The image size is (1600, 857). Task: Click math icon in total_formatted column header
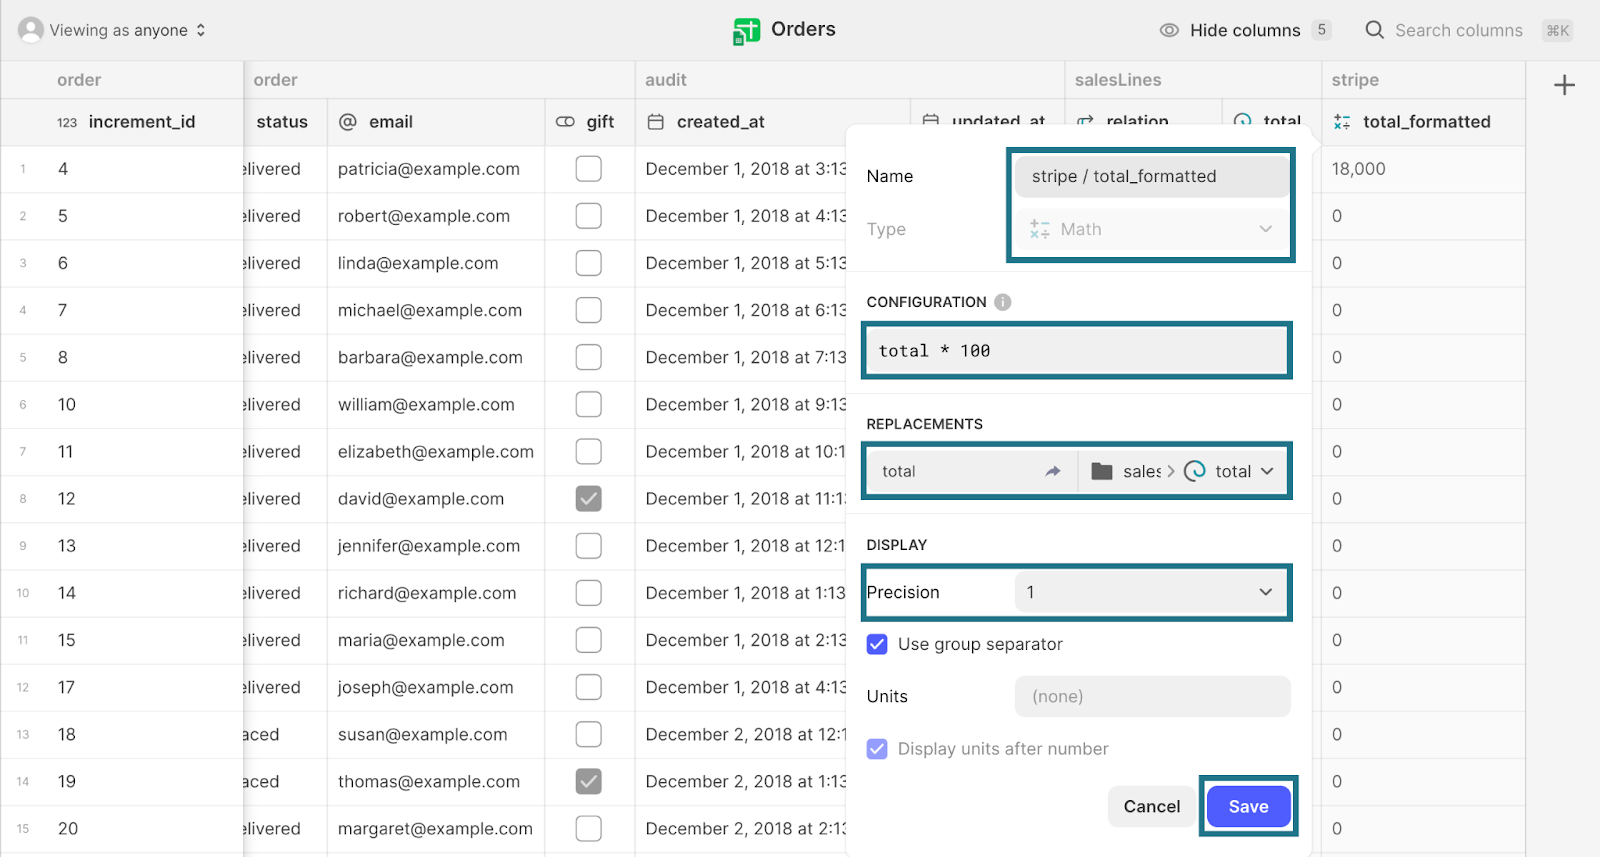tap(1342, 122)
